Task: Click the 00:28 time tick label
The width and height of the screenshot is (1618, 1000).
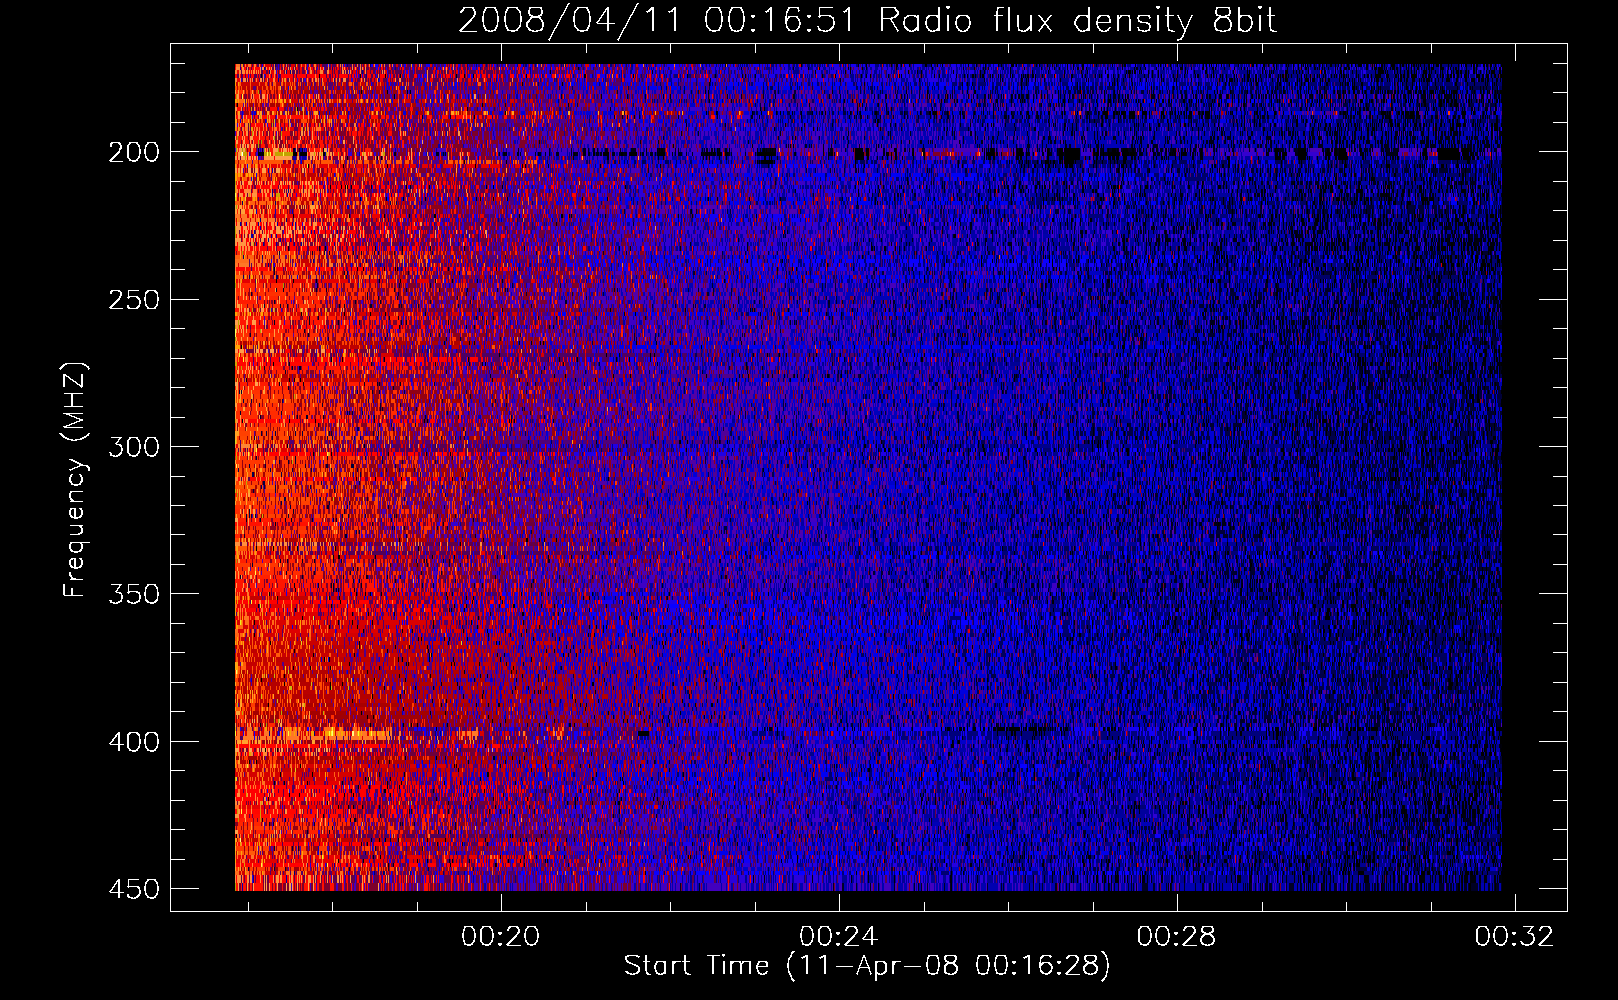Action: tap(1177, 936)
